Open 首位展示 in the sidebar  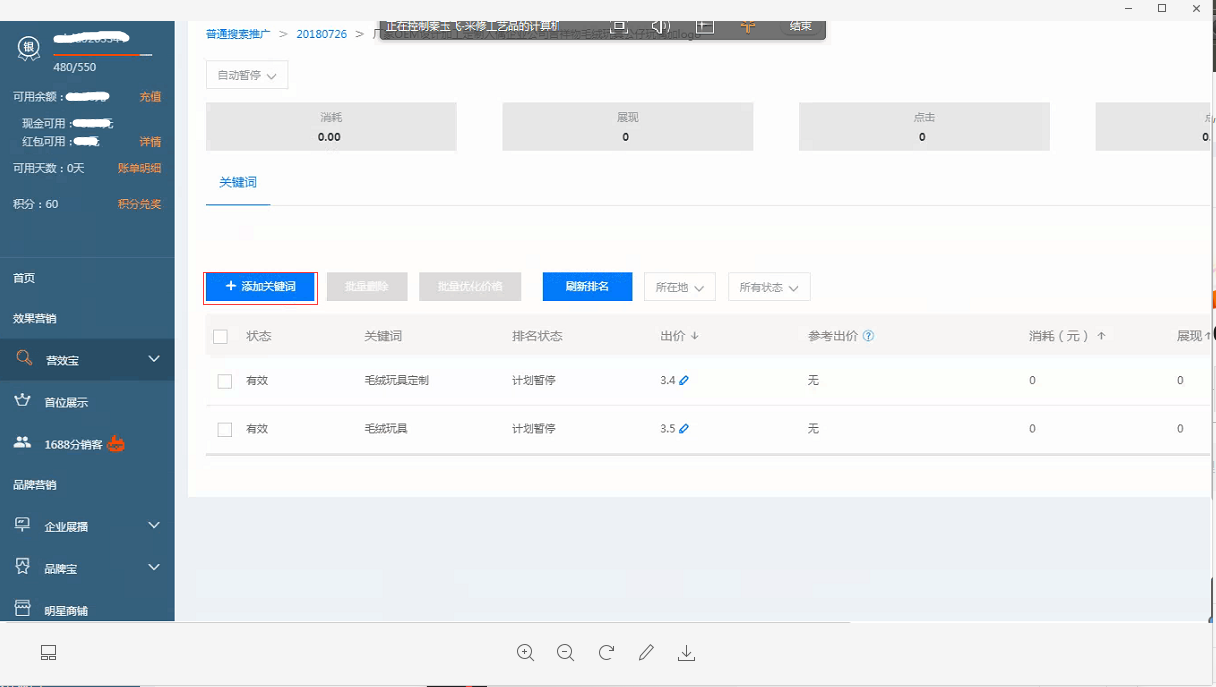coord(66,402)
